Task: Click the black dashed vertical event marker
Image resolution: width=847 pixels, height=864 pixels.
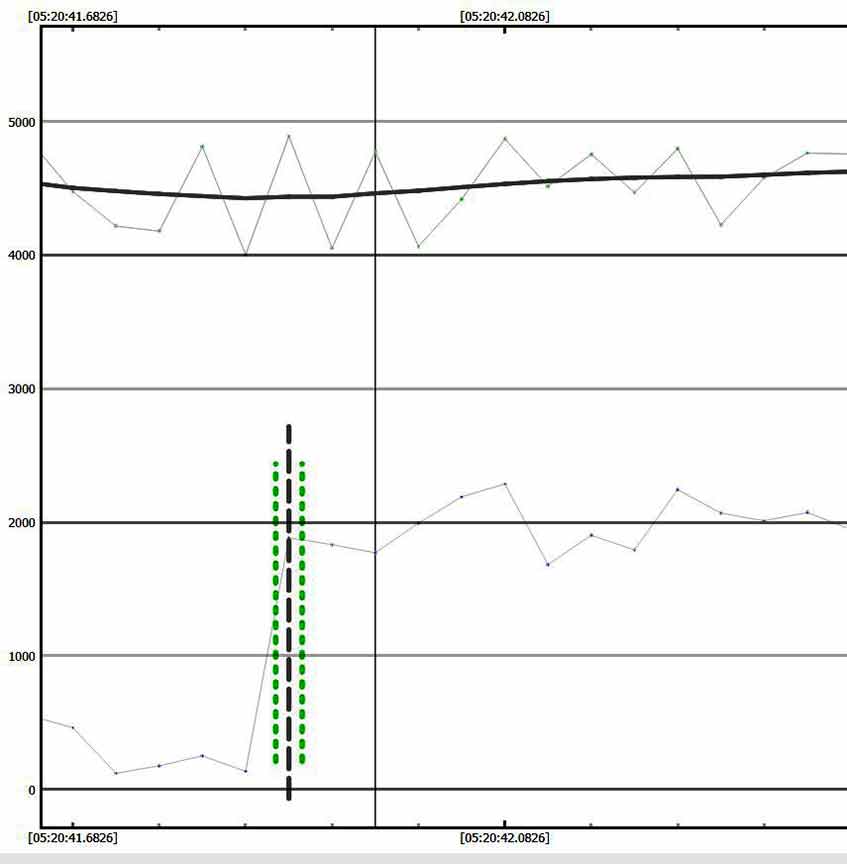Action: [289, 612]
